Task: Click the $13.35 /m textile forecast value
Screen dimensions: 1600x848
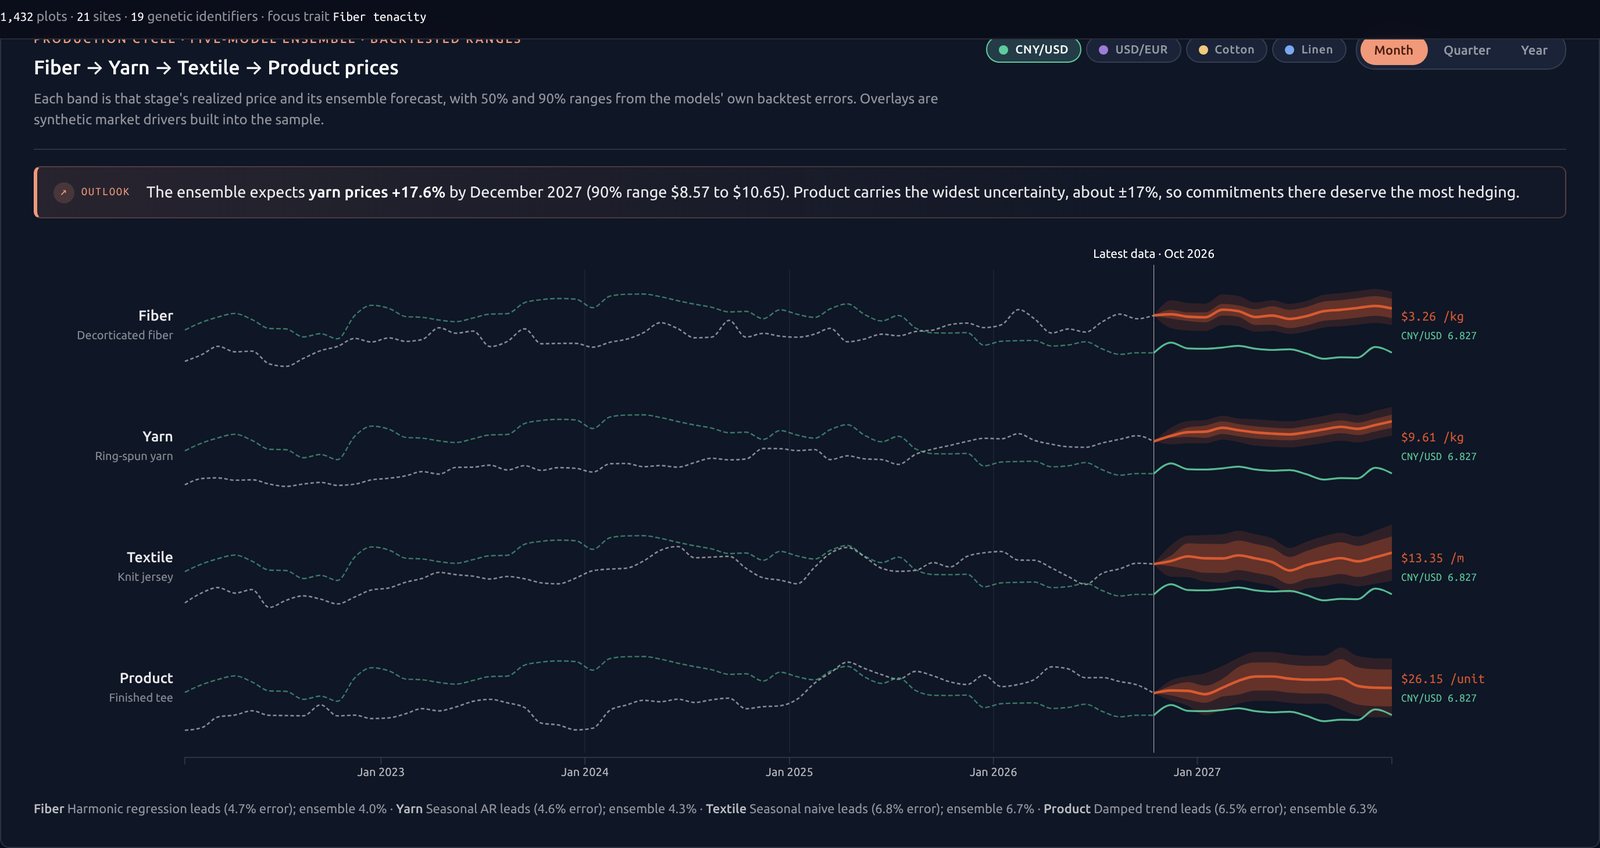Action: [1432, 559]
